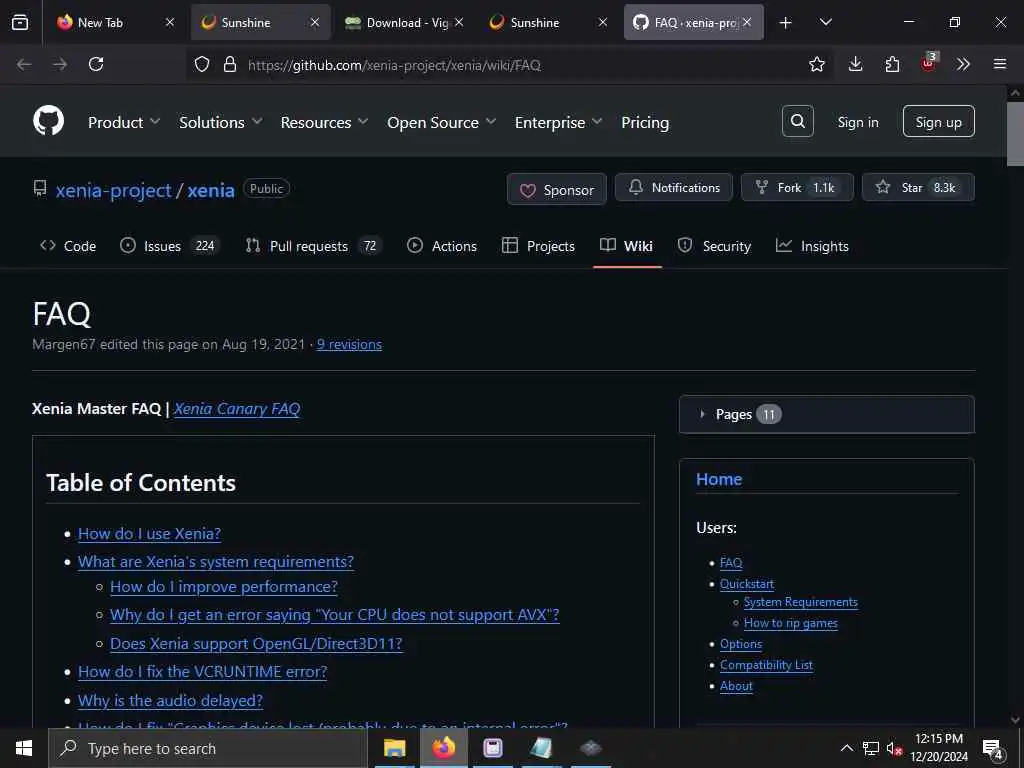Screen dimensions: 1024x768
Task: Open the notification center icon
Action: 993,748
